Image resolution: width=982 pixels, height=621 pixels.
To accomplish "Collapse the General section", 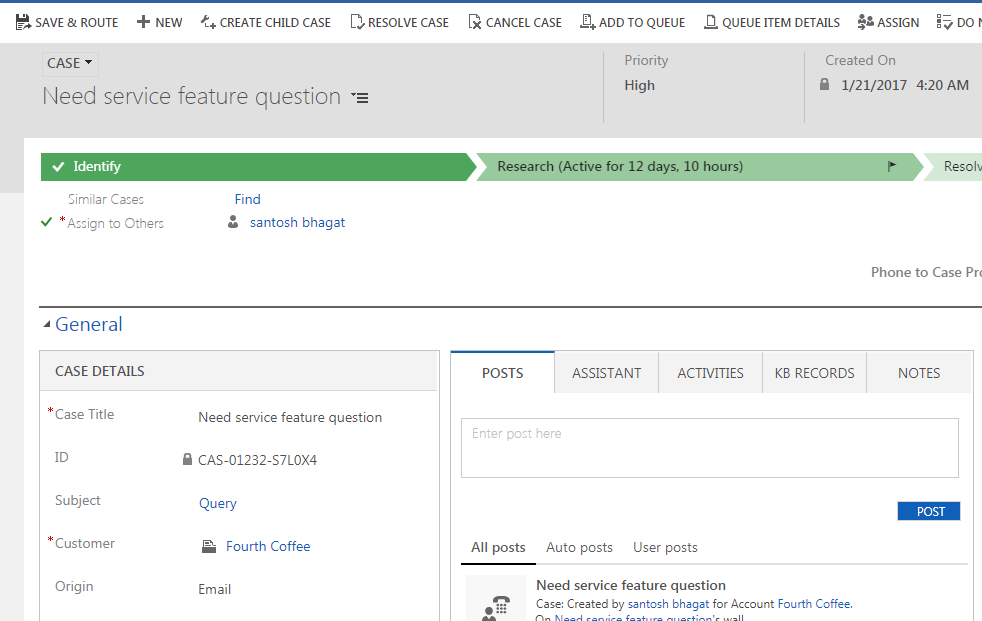I will [48, 325].
